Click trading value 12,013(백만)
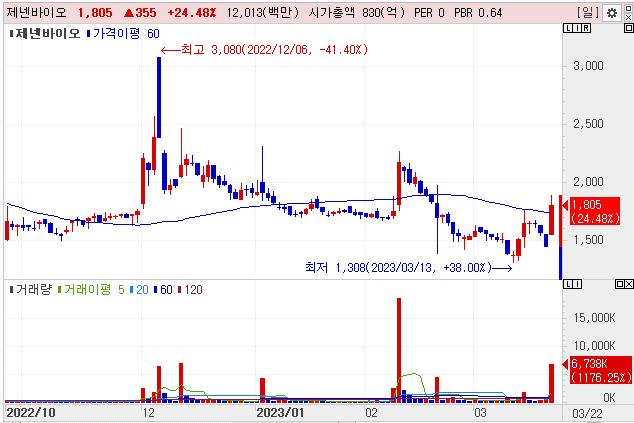This screenshot has width=634, height=423. tap(262, 13)
